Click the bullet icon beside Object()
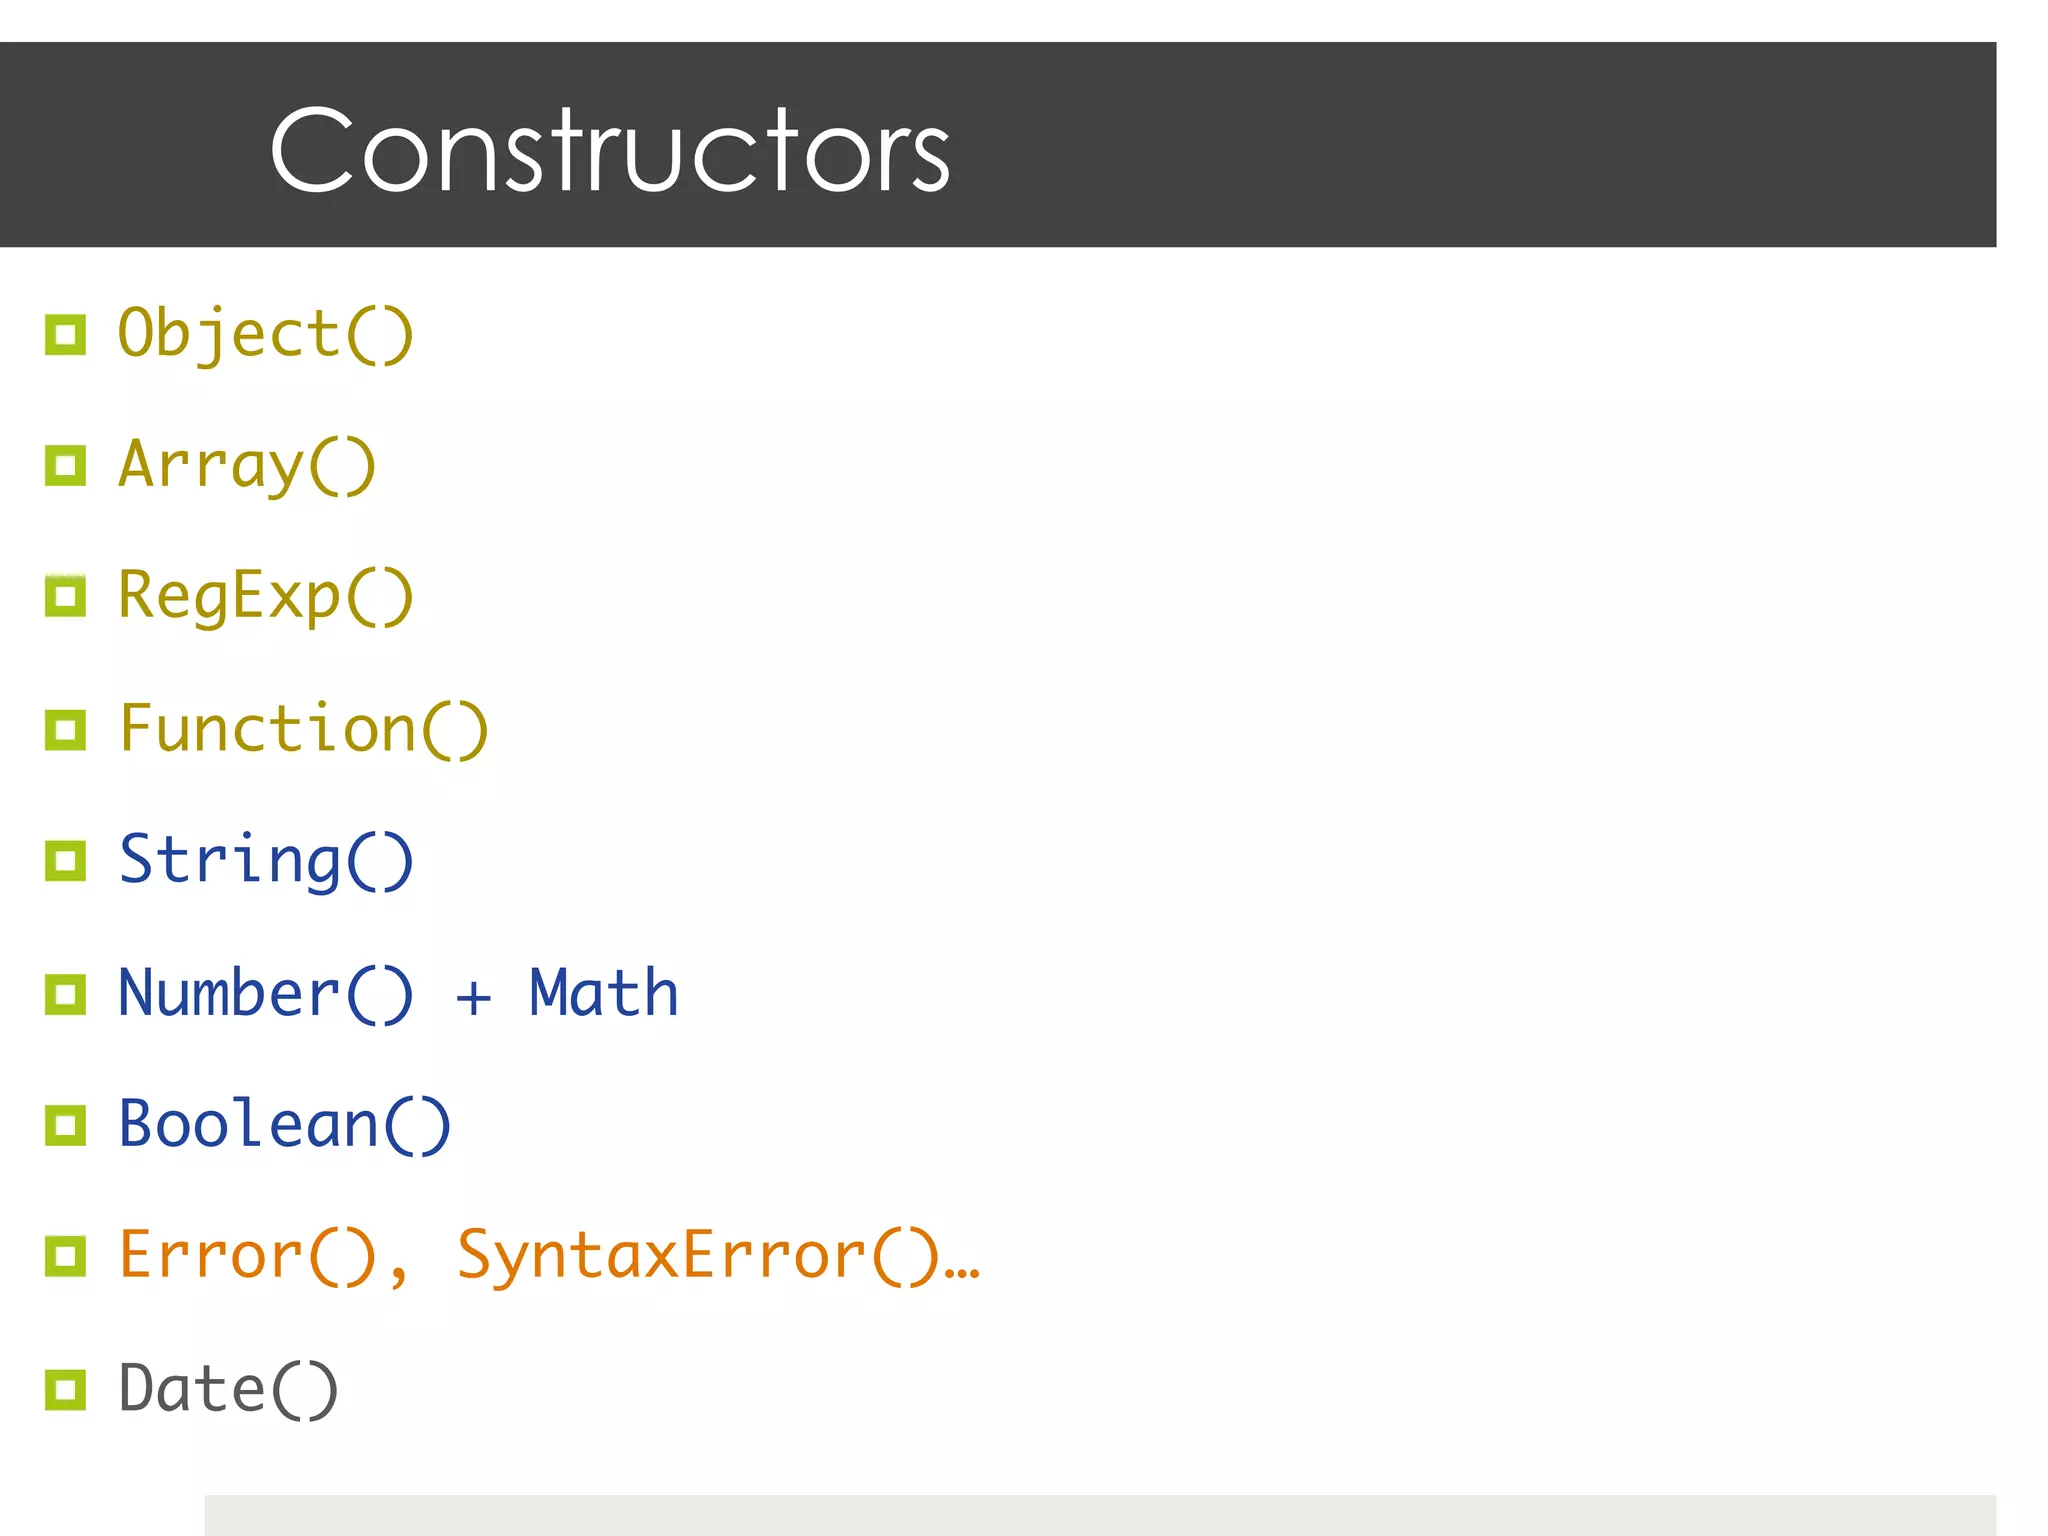2048x1536 pixels. 66,335
